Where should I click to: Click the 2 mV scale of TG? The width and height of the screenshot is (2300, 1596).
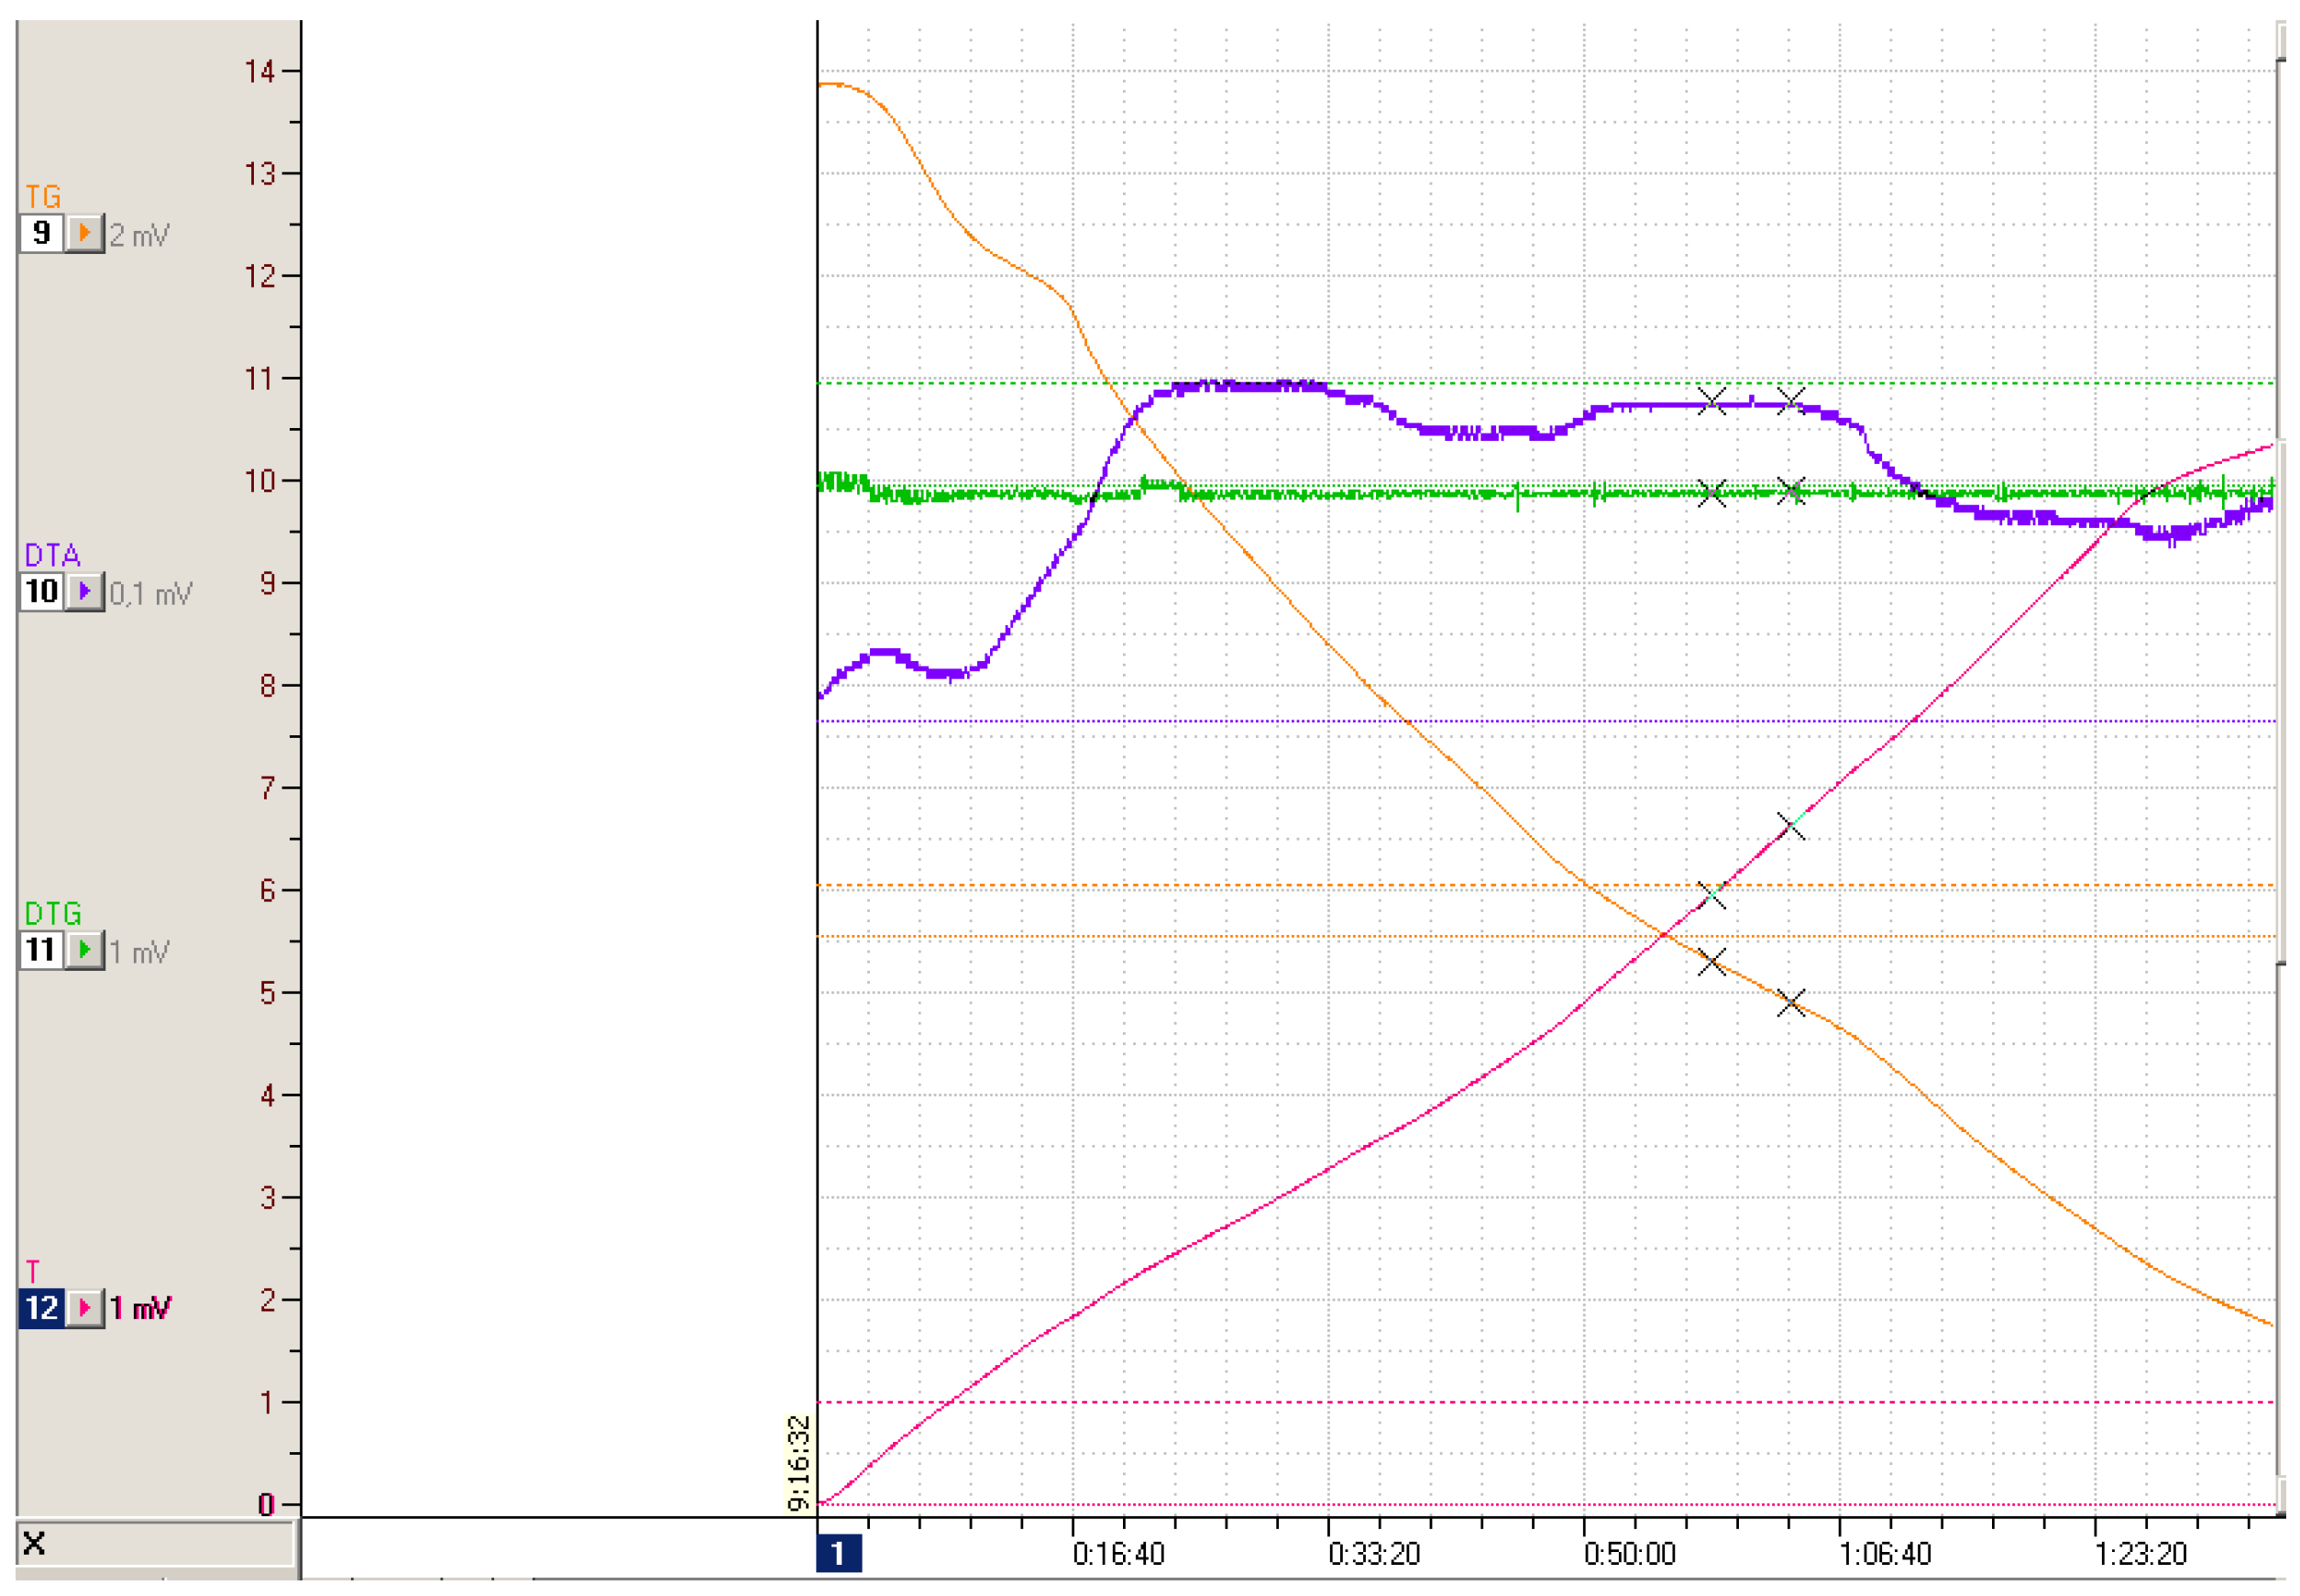pyautogui.click(x=139, y=236)
